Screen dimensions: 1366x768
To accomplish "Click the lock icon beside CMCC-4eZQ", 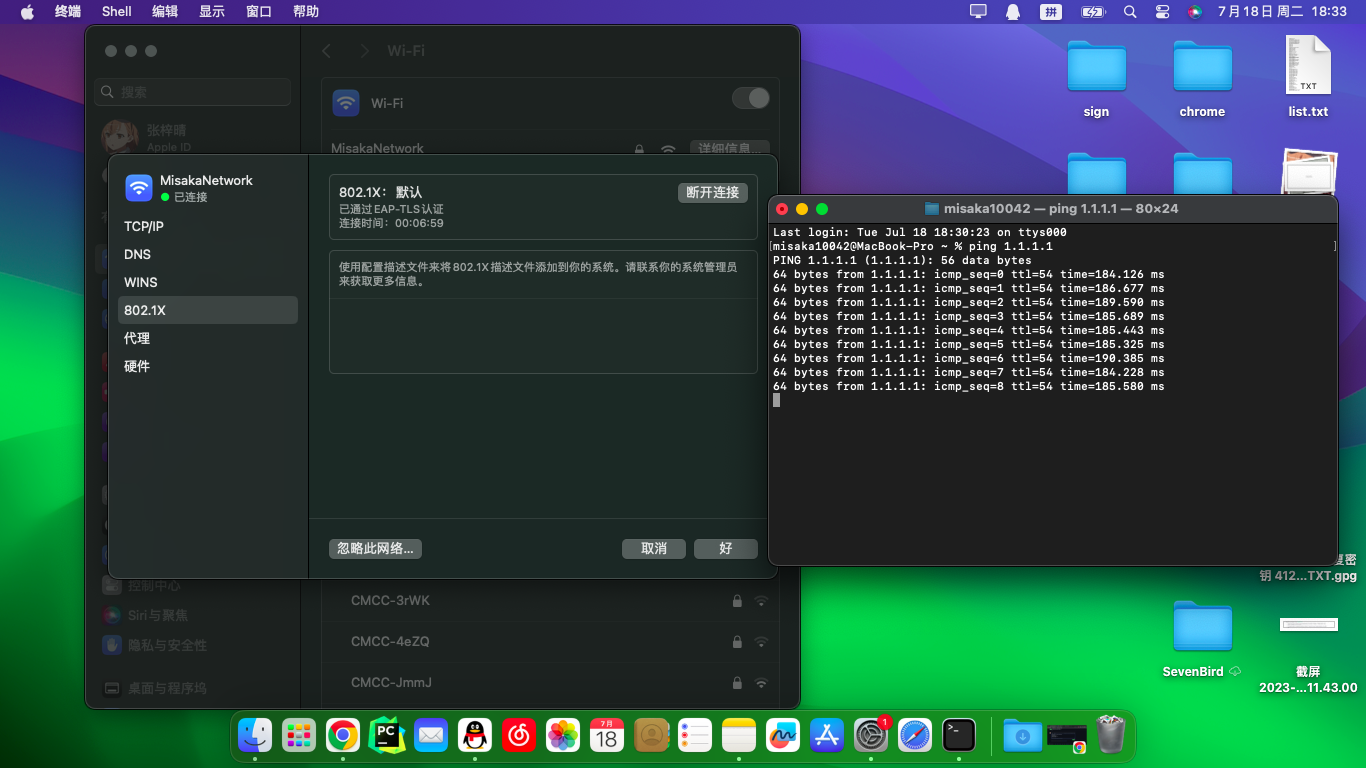I will point(737,642).
